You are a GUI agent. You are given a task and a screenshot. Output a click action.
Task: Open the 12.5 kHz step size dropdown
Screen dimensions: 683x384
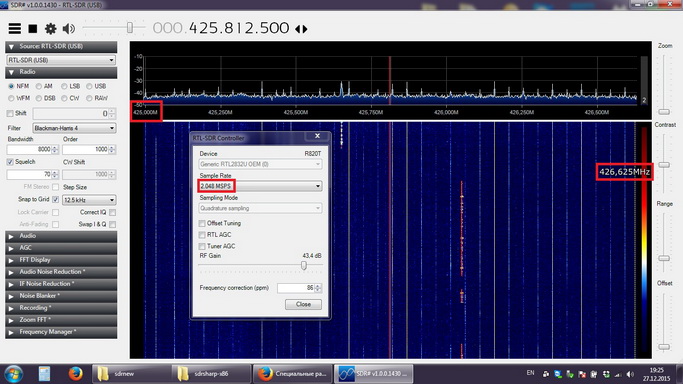coord(89,200)
